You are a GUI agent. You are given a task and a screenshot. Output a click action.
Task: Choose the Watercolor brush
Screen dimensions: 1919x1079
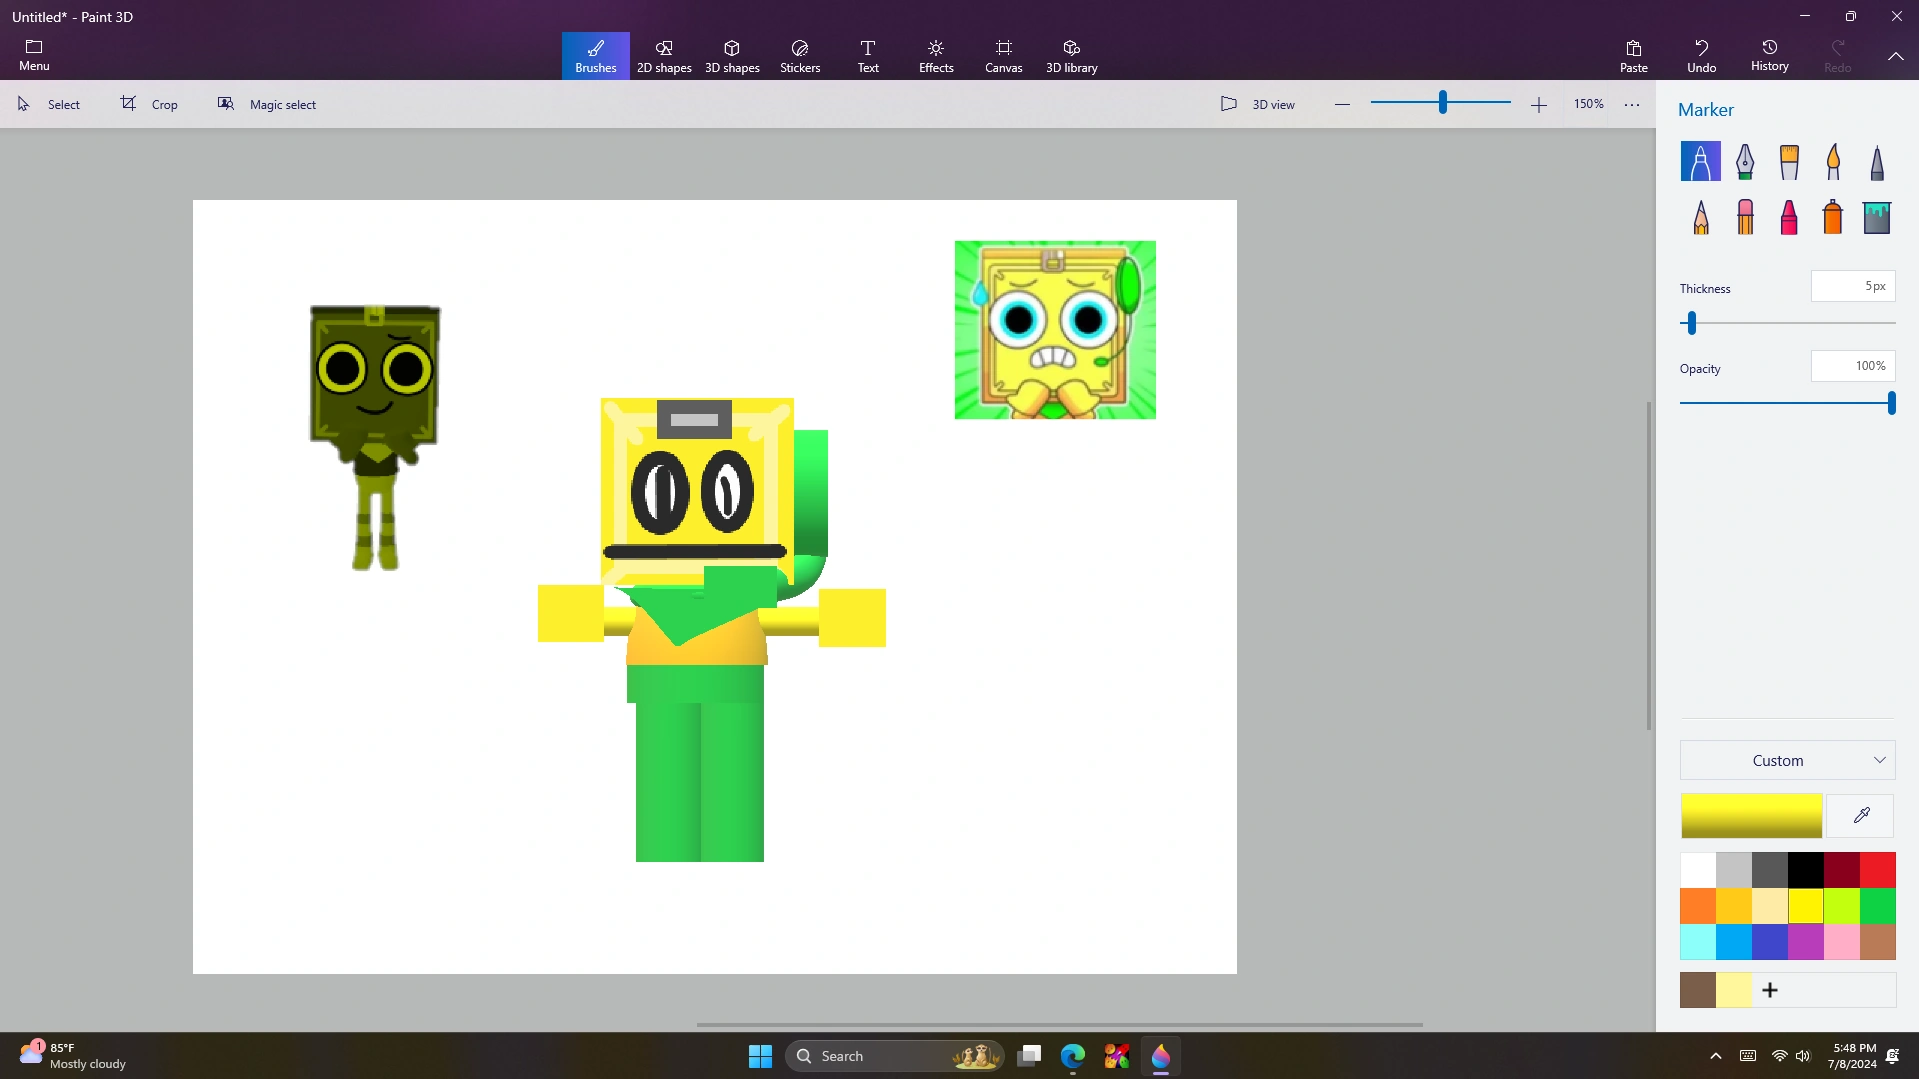1833,162
